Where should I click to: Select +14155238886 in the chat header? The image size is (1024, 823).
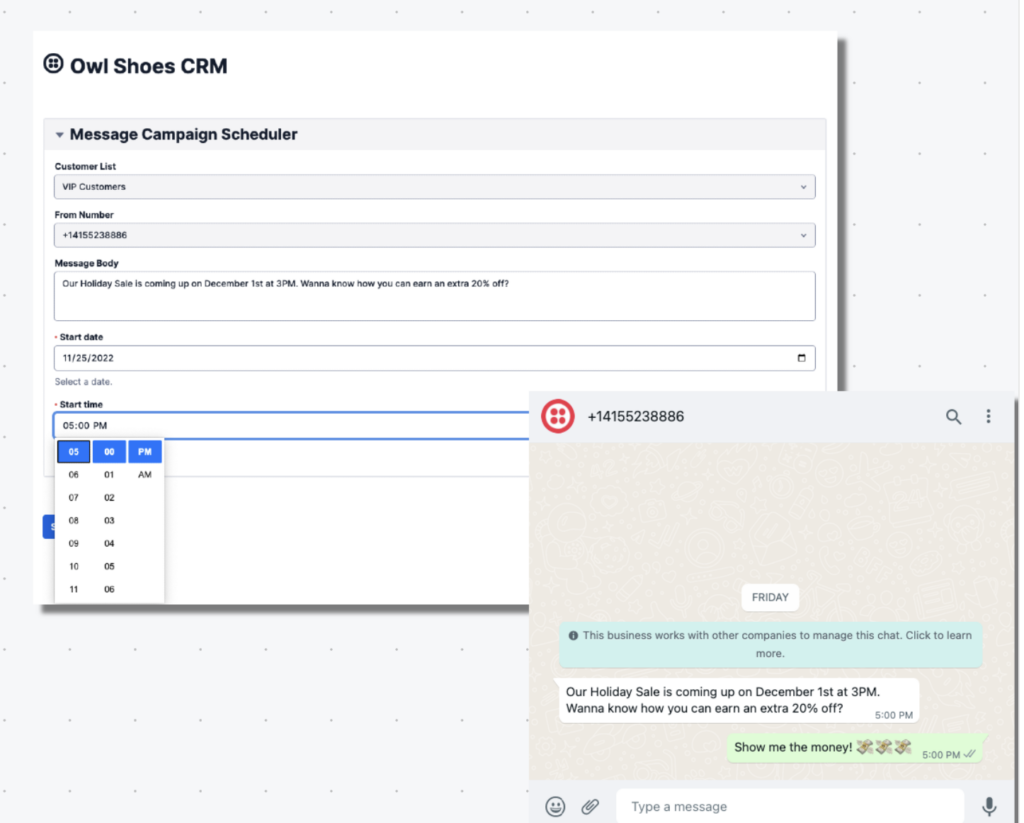(639, 416)
